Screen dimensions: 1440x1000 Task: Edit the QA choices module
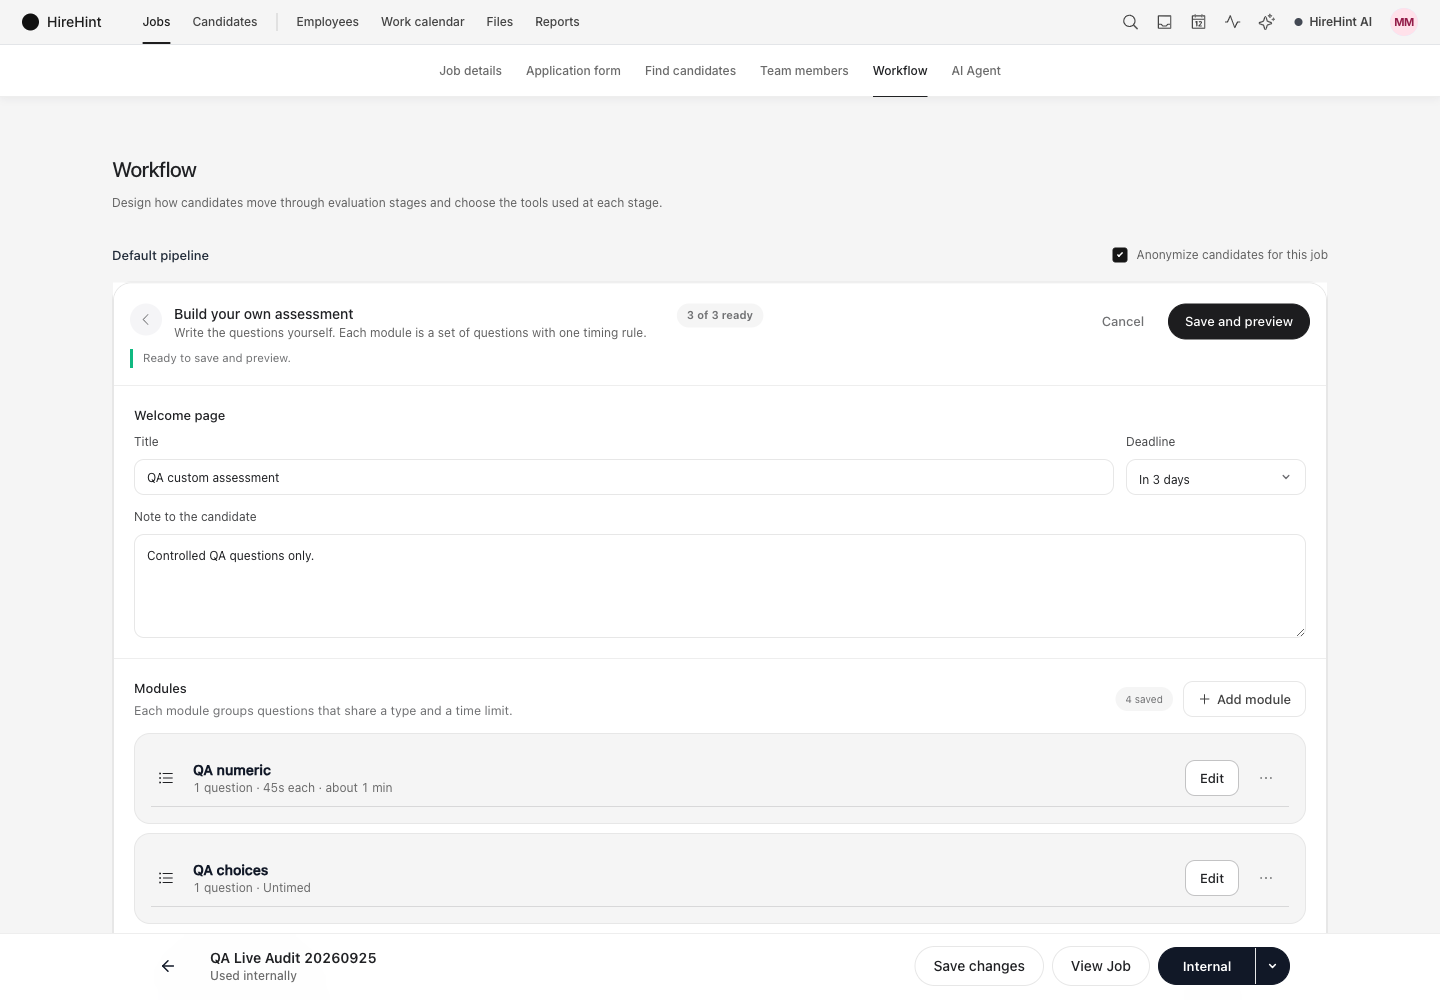coord(1212,878)
